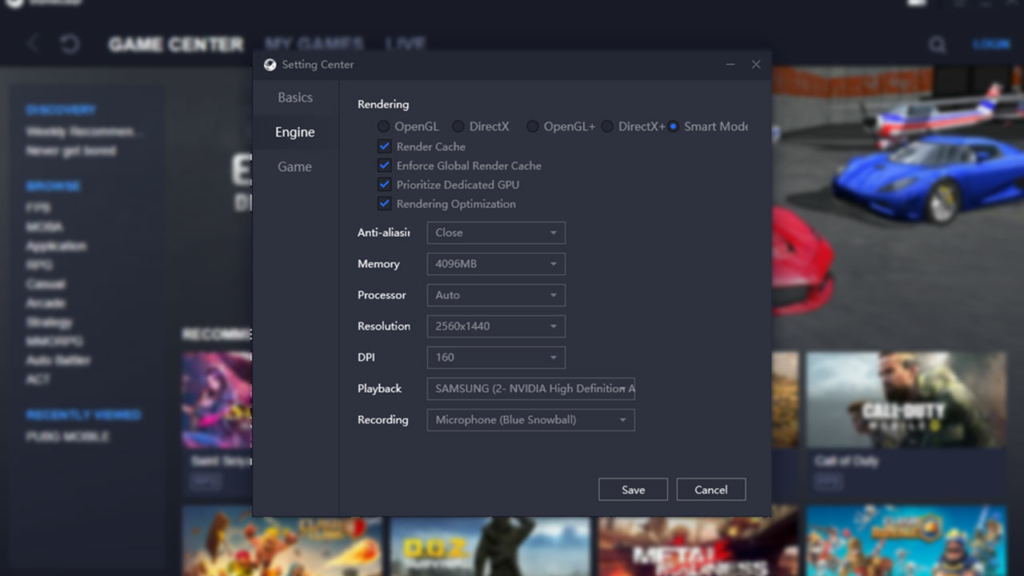Screen dimensions: 1024x576
Task: Open the Anti-aliasing dropdown
Action: [x=496, y=233]
